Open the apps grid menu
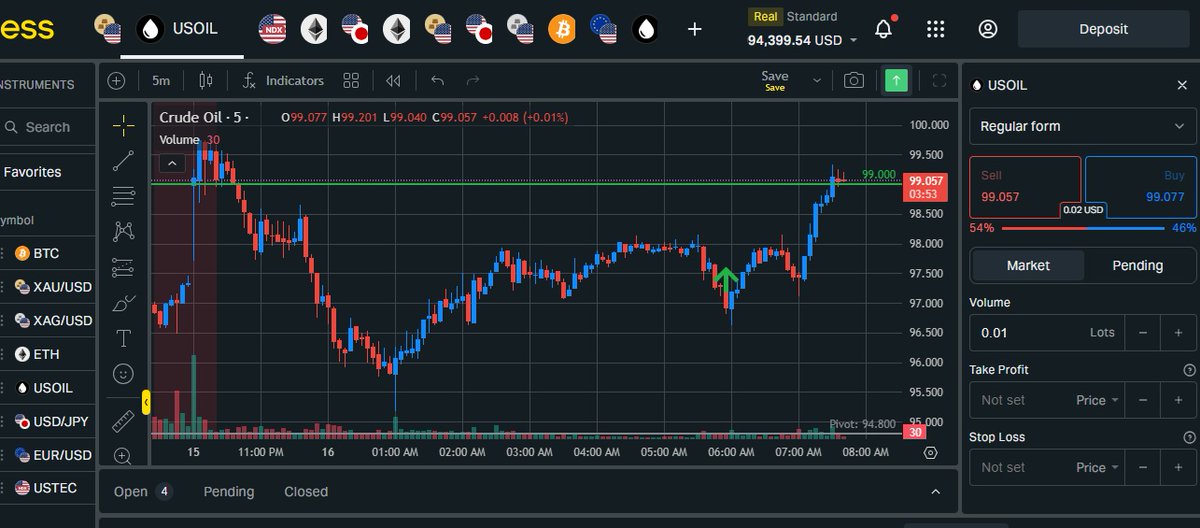Image resolution: width=1200 pixels, height=528 pixels. 936,29
